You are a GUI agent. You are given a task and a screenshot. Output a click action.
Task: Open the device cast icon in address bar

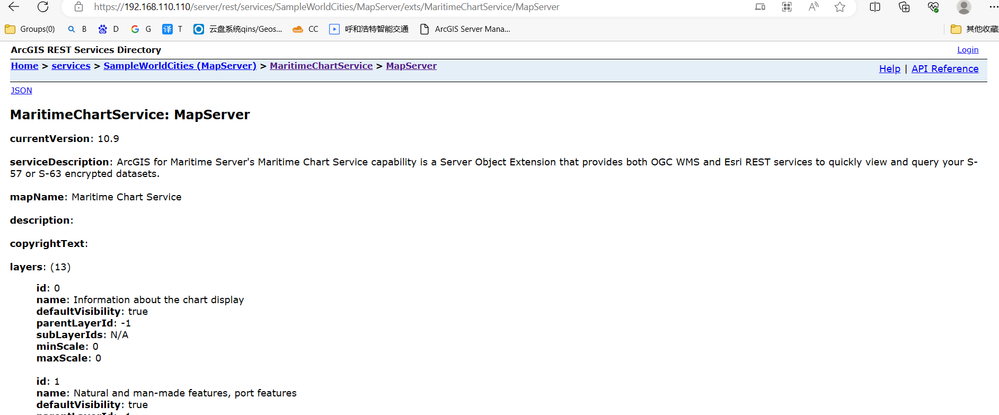759,7
